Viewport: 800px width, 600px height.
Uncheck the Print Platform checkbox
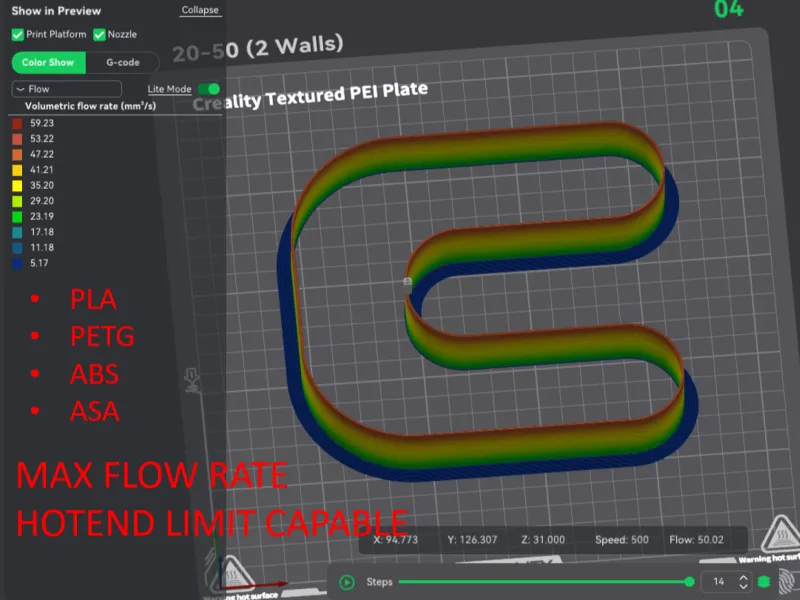[x=18, y=35]
